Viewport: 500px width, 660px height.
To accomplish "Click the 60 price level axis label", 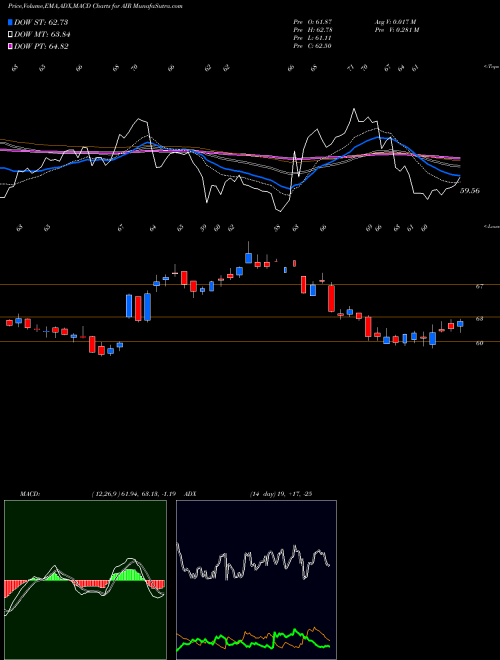I will 479,343.
